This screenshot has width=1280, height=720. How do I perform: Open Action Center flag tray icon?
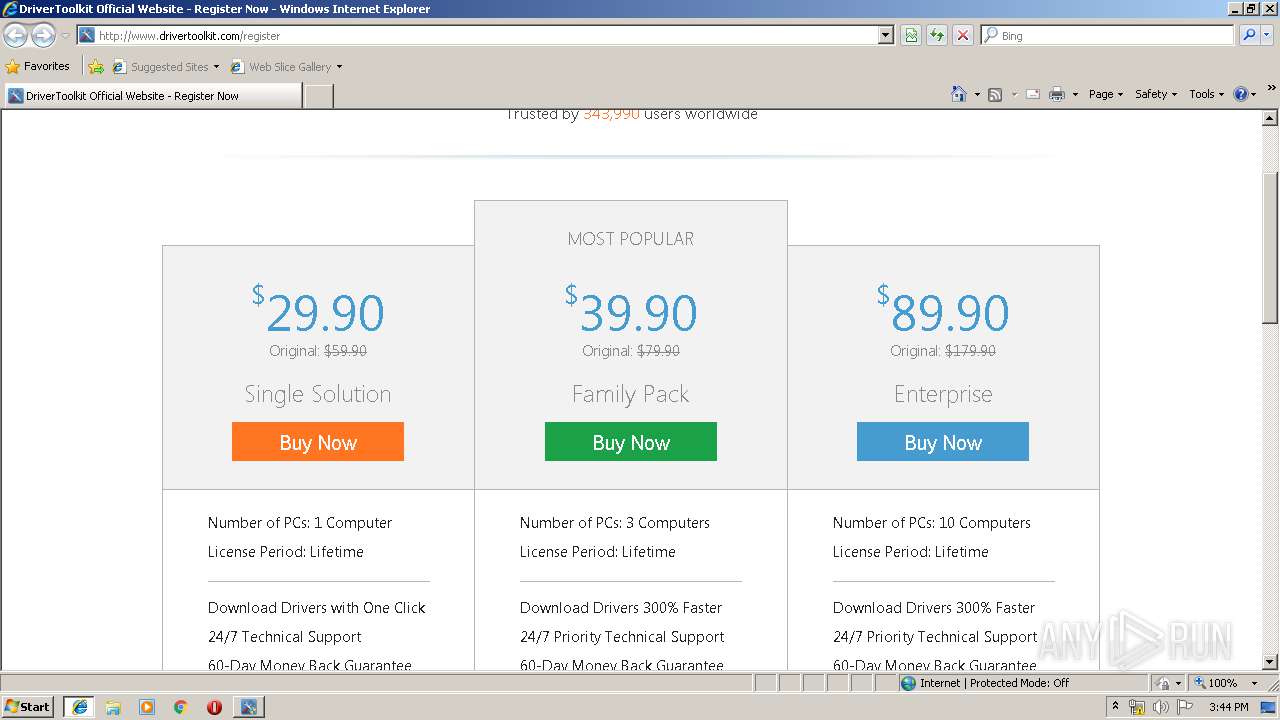click(x=1184, y=707)
